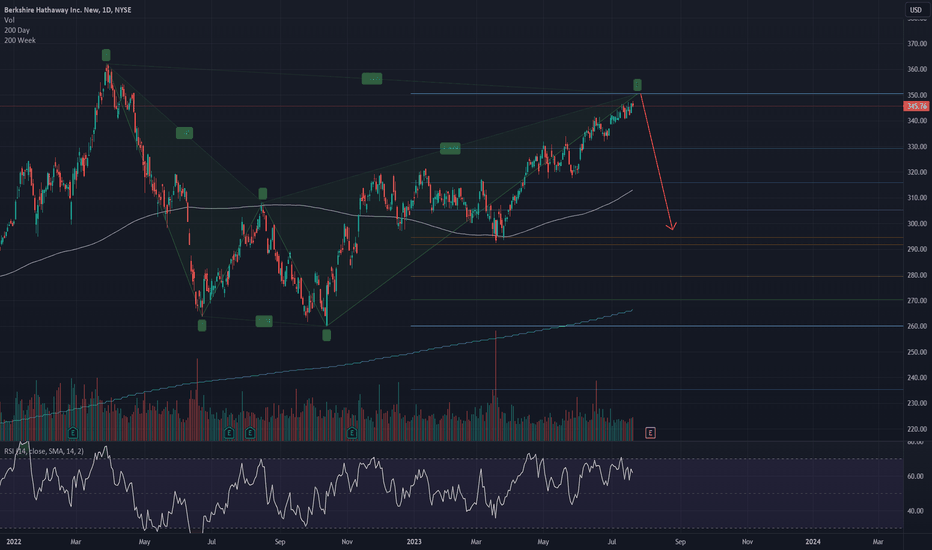Click the 60.00 RSI axis label
Screen dimensions: 932x550
pyautogui.click(x=915, y=476)
